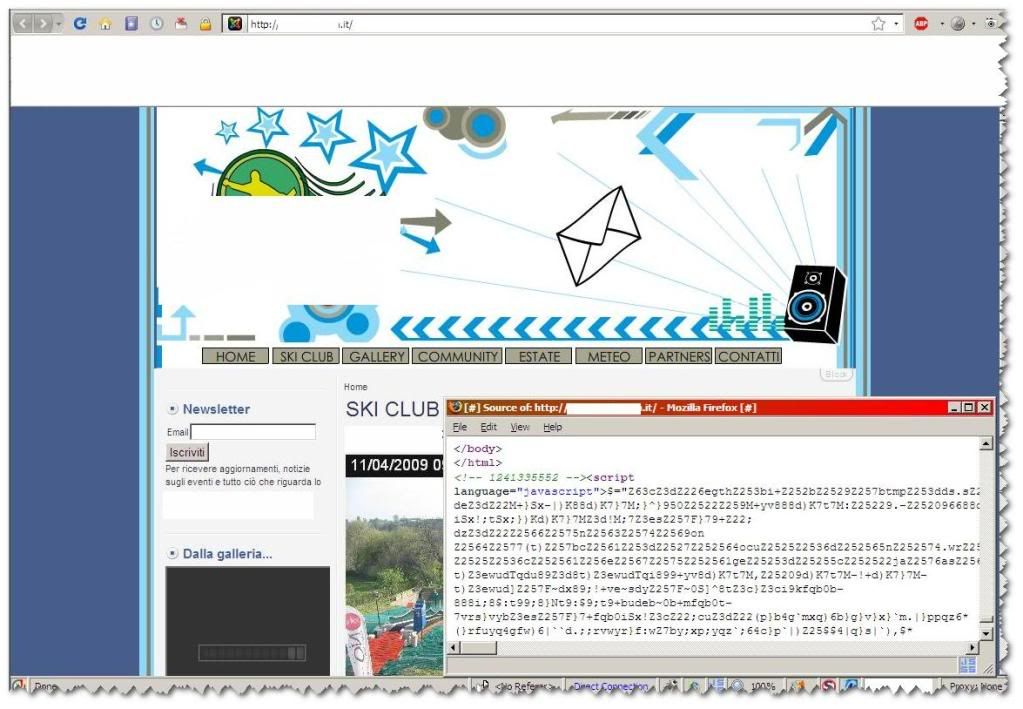
Task: Click the METEO navigation item
Action: pos(608,356)
